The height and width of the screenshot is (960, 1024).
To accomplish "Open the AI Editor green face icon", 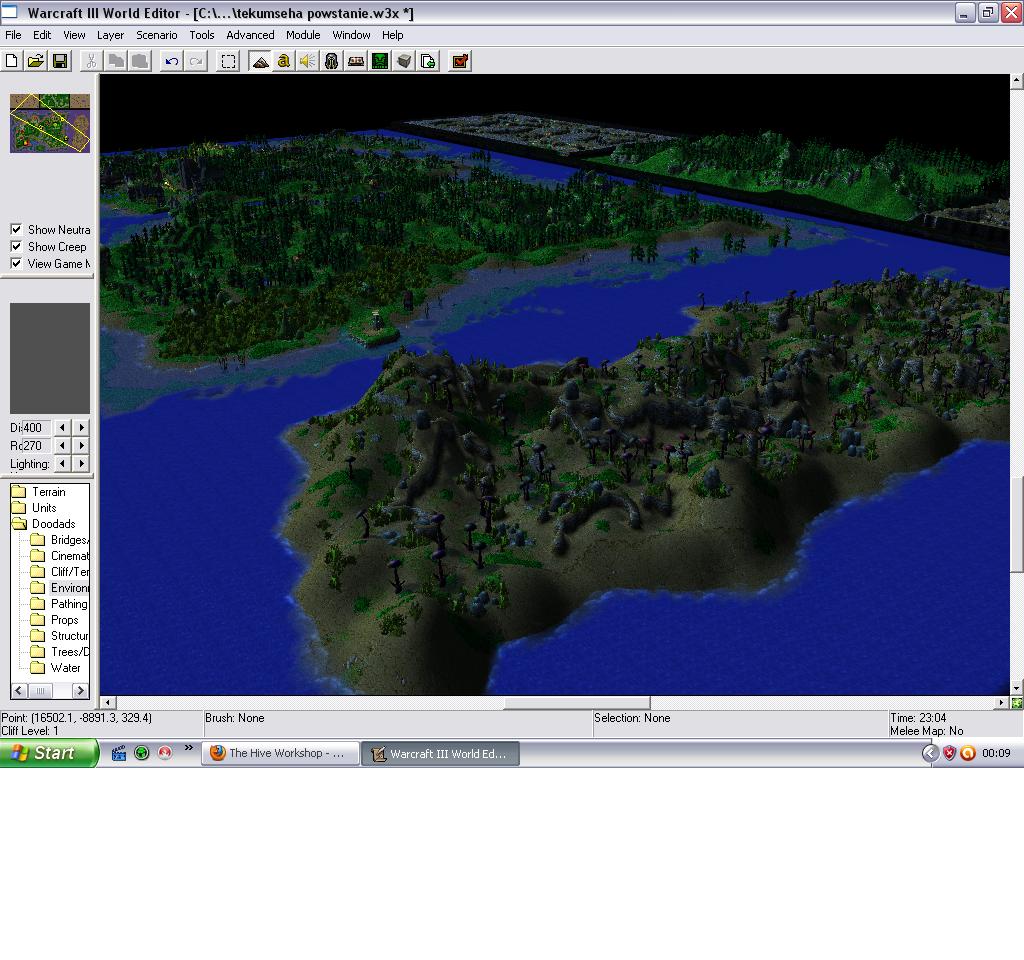I will point(380,61).
